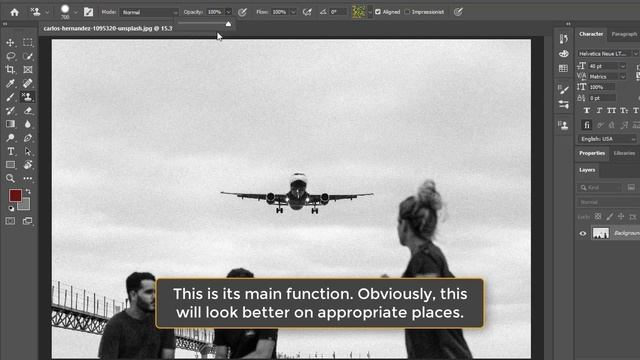This screenshot has width=640, height=360.
Task: Open the Edit Toolbar three-dots menu
Action: (28, 178)
